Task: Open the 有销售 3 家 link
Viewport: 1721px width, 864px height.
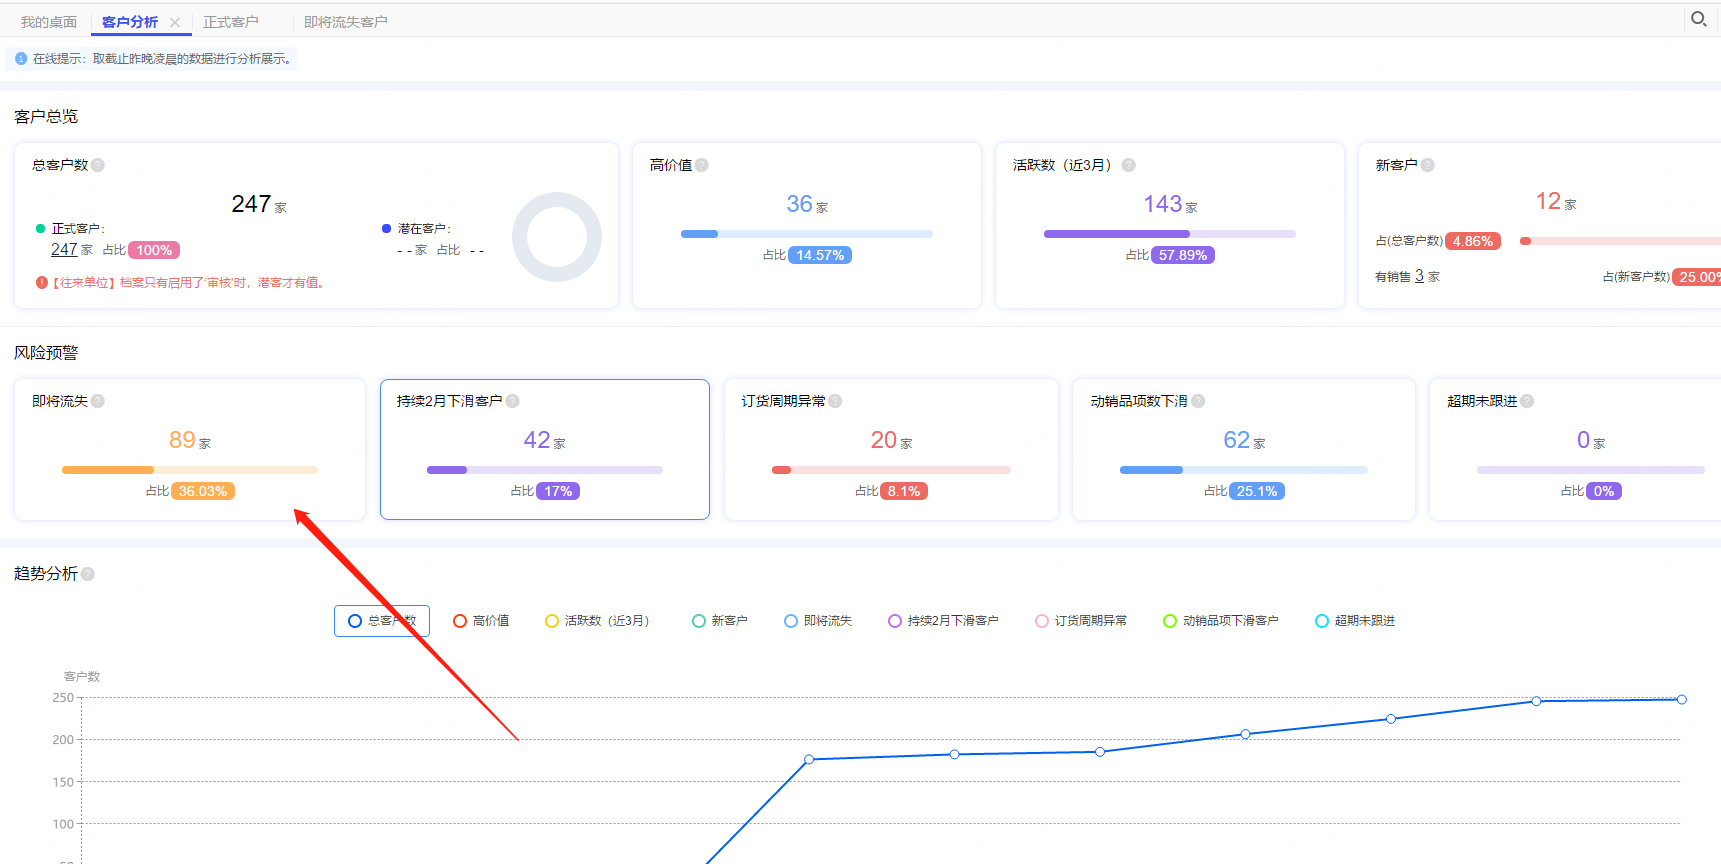Action: (x=1419, y=276)
